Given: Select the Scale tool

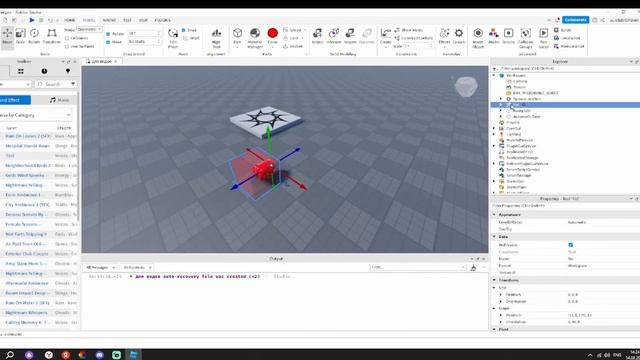Looking at the screenshot, I should tap(20, 36).
